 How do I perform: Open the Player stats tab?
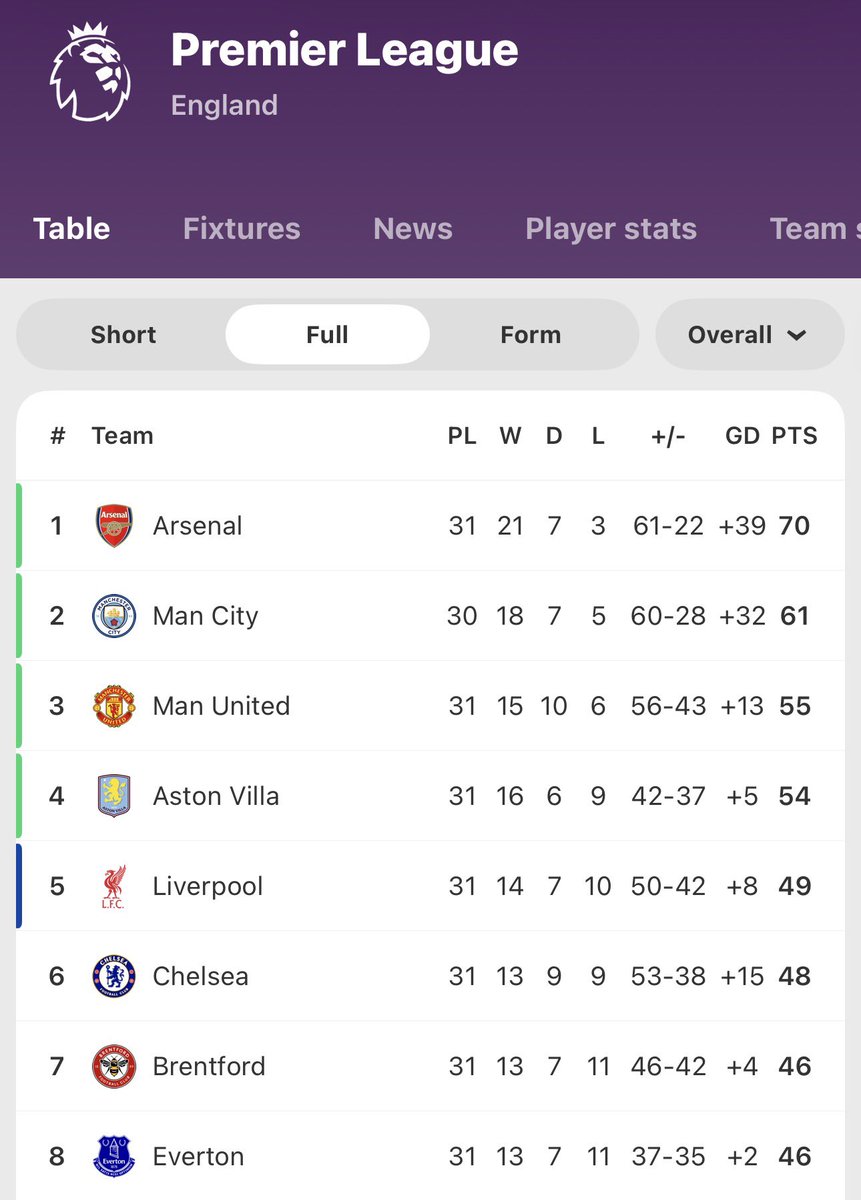point(611,229)
